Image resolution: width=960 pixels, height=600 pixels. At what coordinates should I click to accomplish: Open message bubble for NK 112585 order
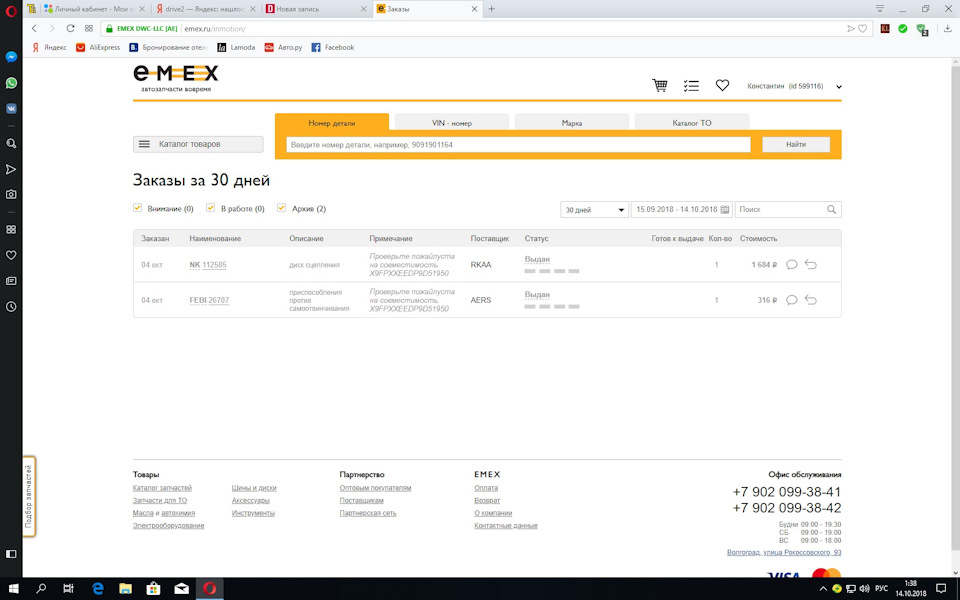pyautogui.click(x=792, y=264)
